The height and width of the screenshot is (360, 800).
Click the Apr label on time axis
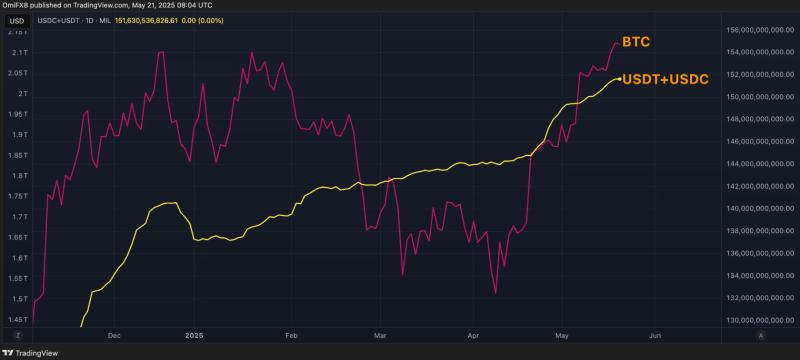tap(473, 336)
